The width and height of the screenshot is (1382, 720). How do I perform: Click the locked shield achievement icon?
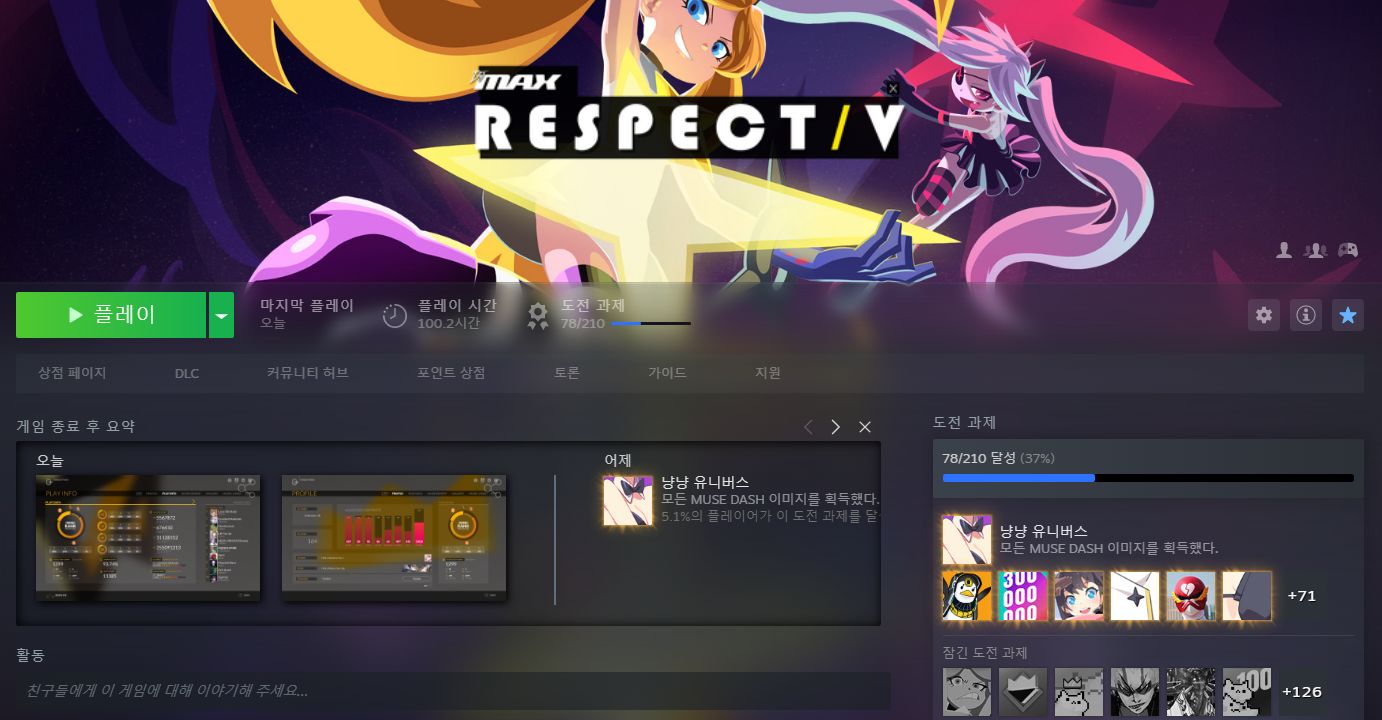1023,692
